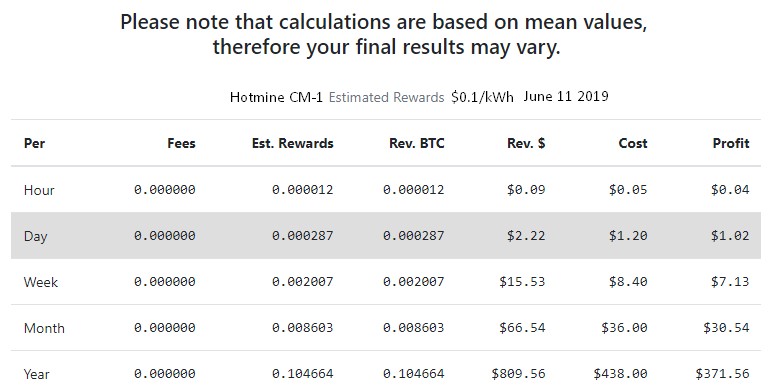The width and height of the screenshot is (773, 392).
Task: Click the Month row label
Action: pos(44,328)
